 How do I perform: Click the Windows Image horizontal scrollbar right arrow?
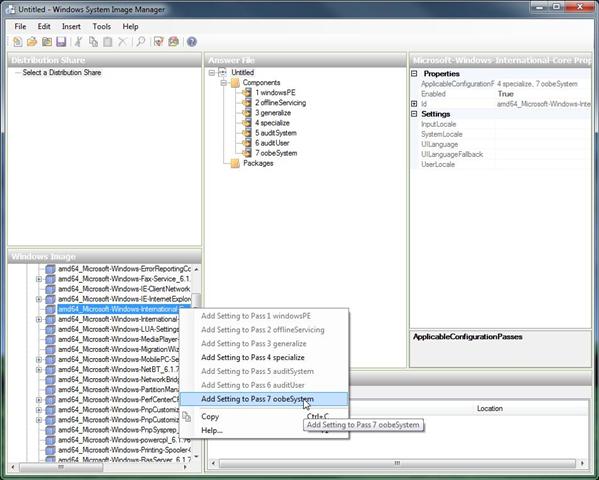coord(186,467)
